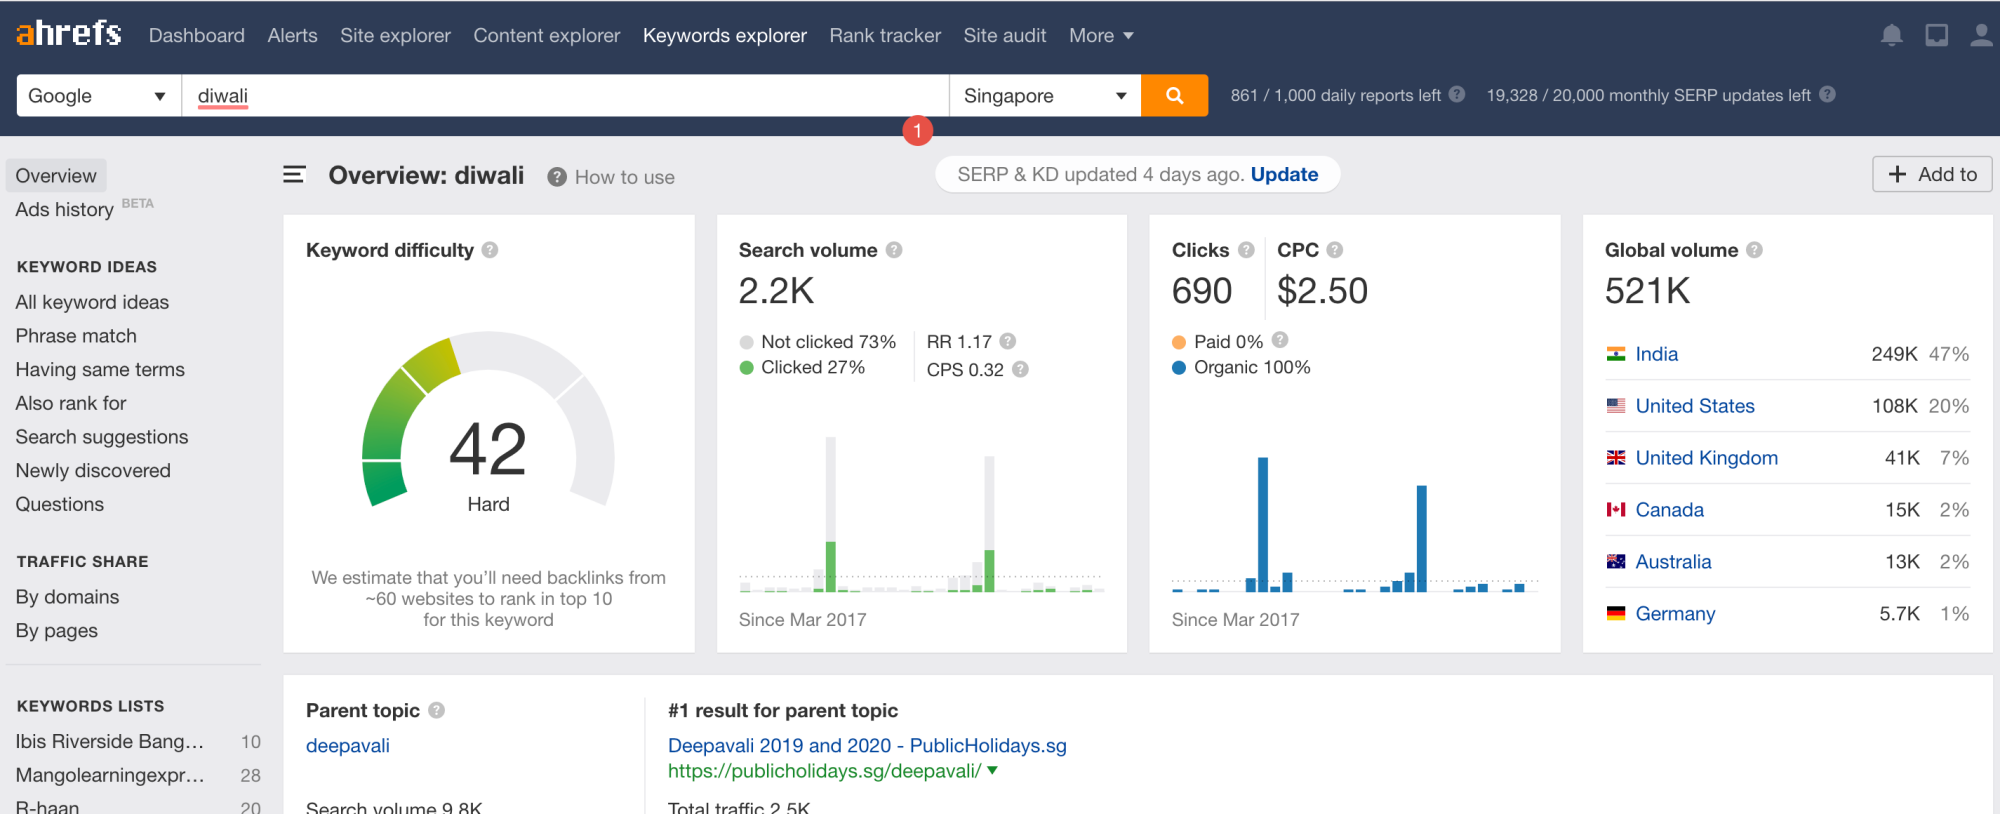Expand the More menu in top navigation
Screen dimensions: 2000x814
click(1101, 35)
